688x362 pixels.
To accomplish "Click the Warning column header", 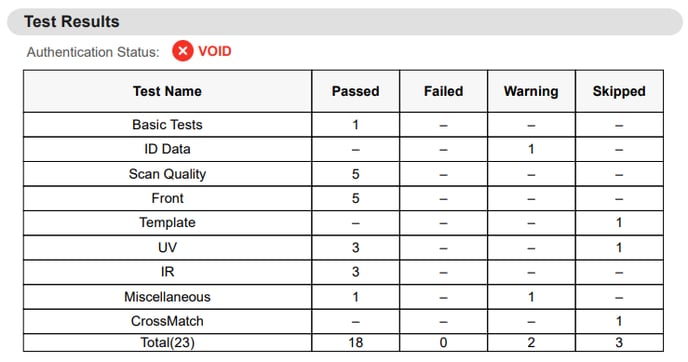I will (531, 91).
